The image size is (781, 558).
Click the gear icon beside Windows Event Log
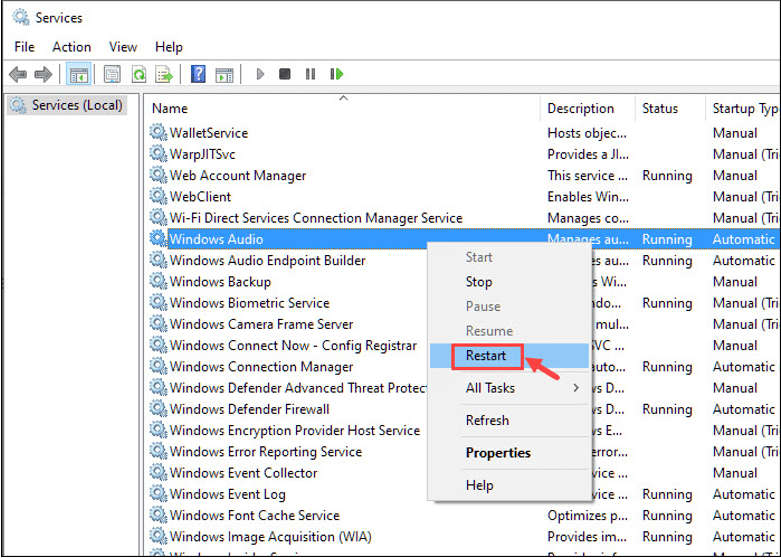158,493
